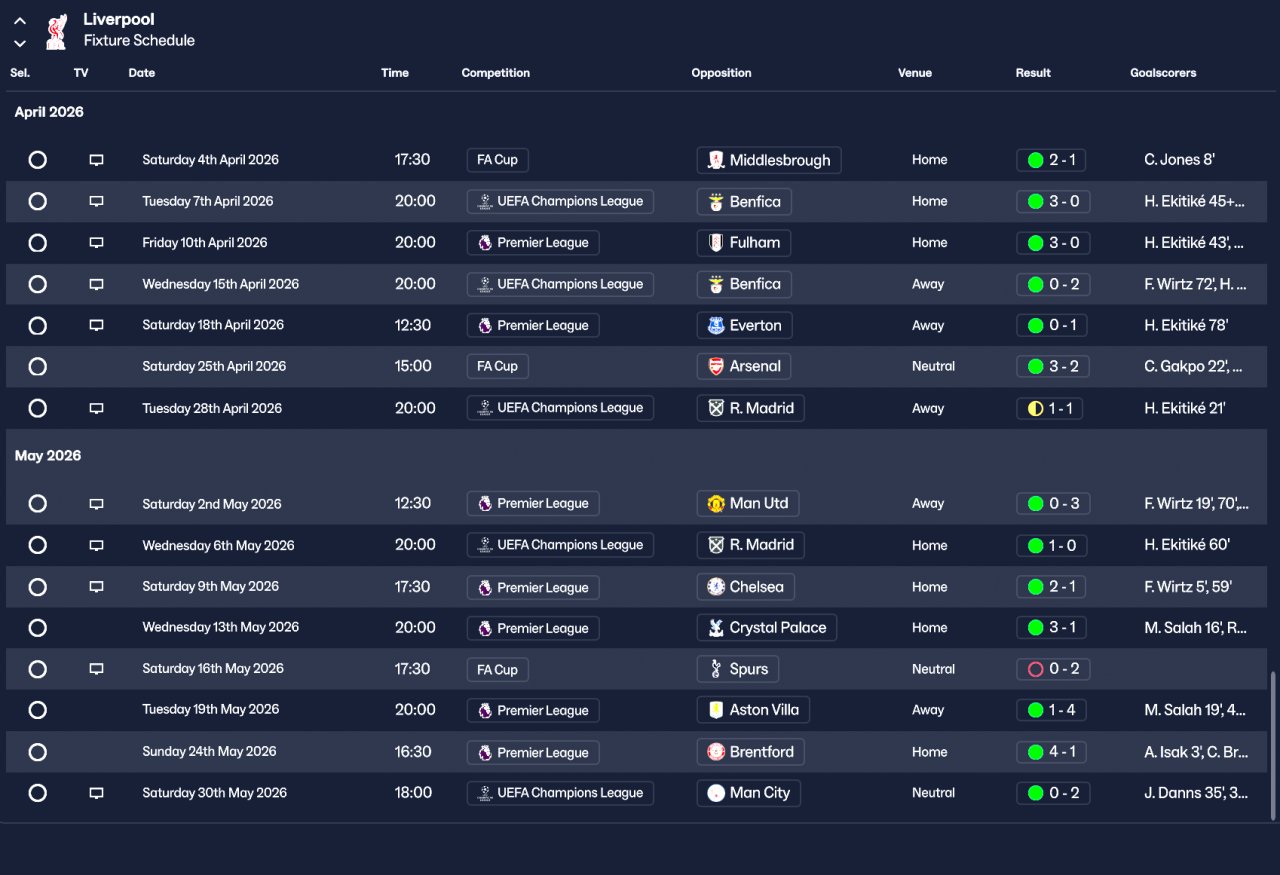This screenshot has height=875, width=1280.
Task: Click the Man Utd club crest
Action: (716, 504)
